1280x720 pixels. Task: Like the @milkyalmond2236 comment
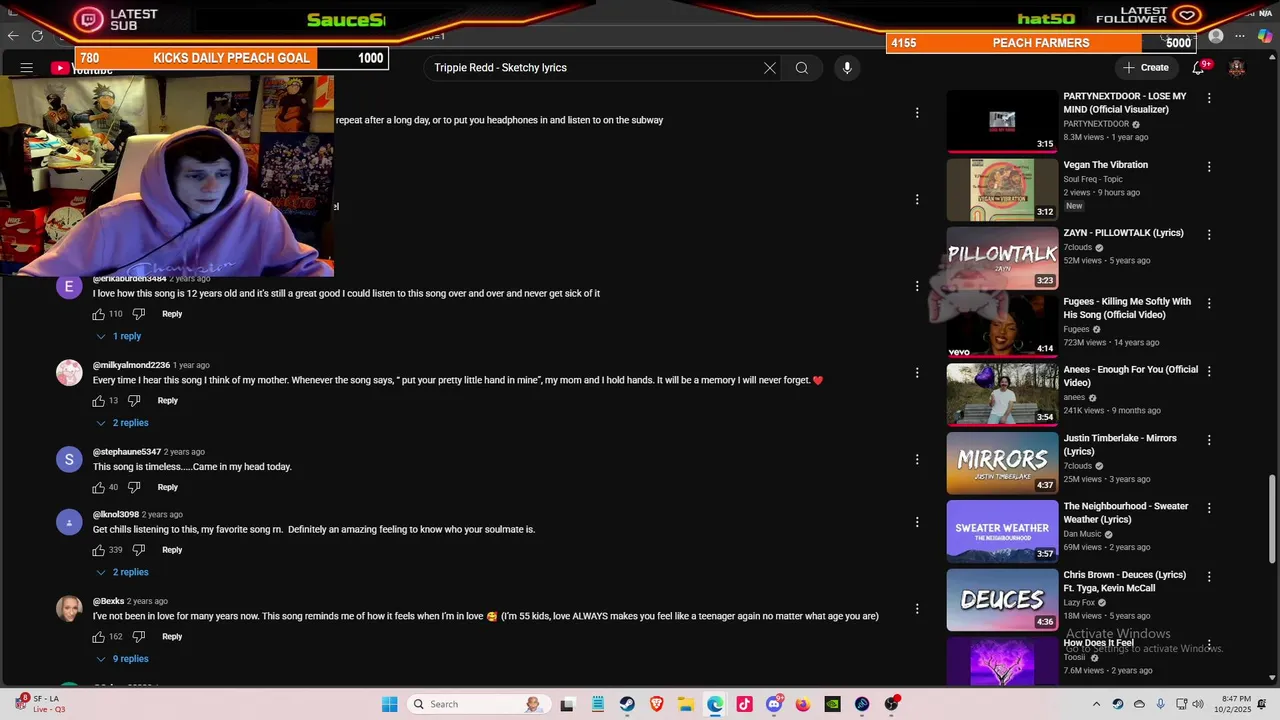[x=99, y=401]
